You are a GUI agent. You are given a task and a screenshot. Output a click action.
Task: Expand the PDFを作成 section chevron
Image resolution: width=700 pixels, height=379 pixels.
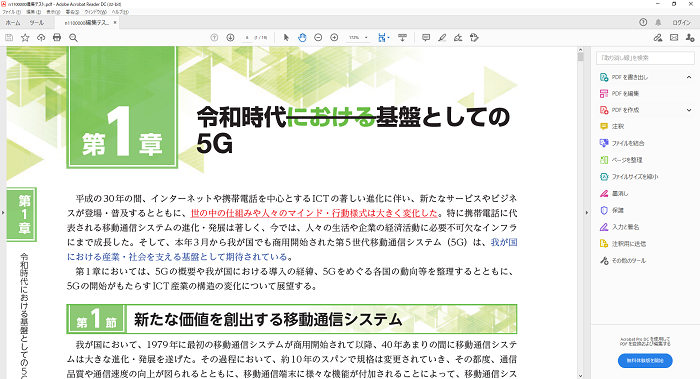click(x=689, y=110)
